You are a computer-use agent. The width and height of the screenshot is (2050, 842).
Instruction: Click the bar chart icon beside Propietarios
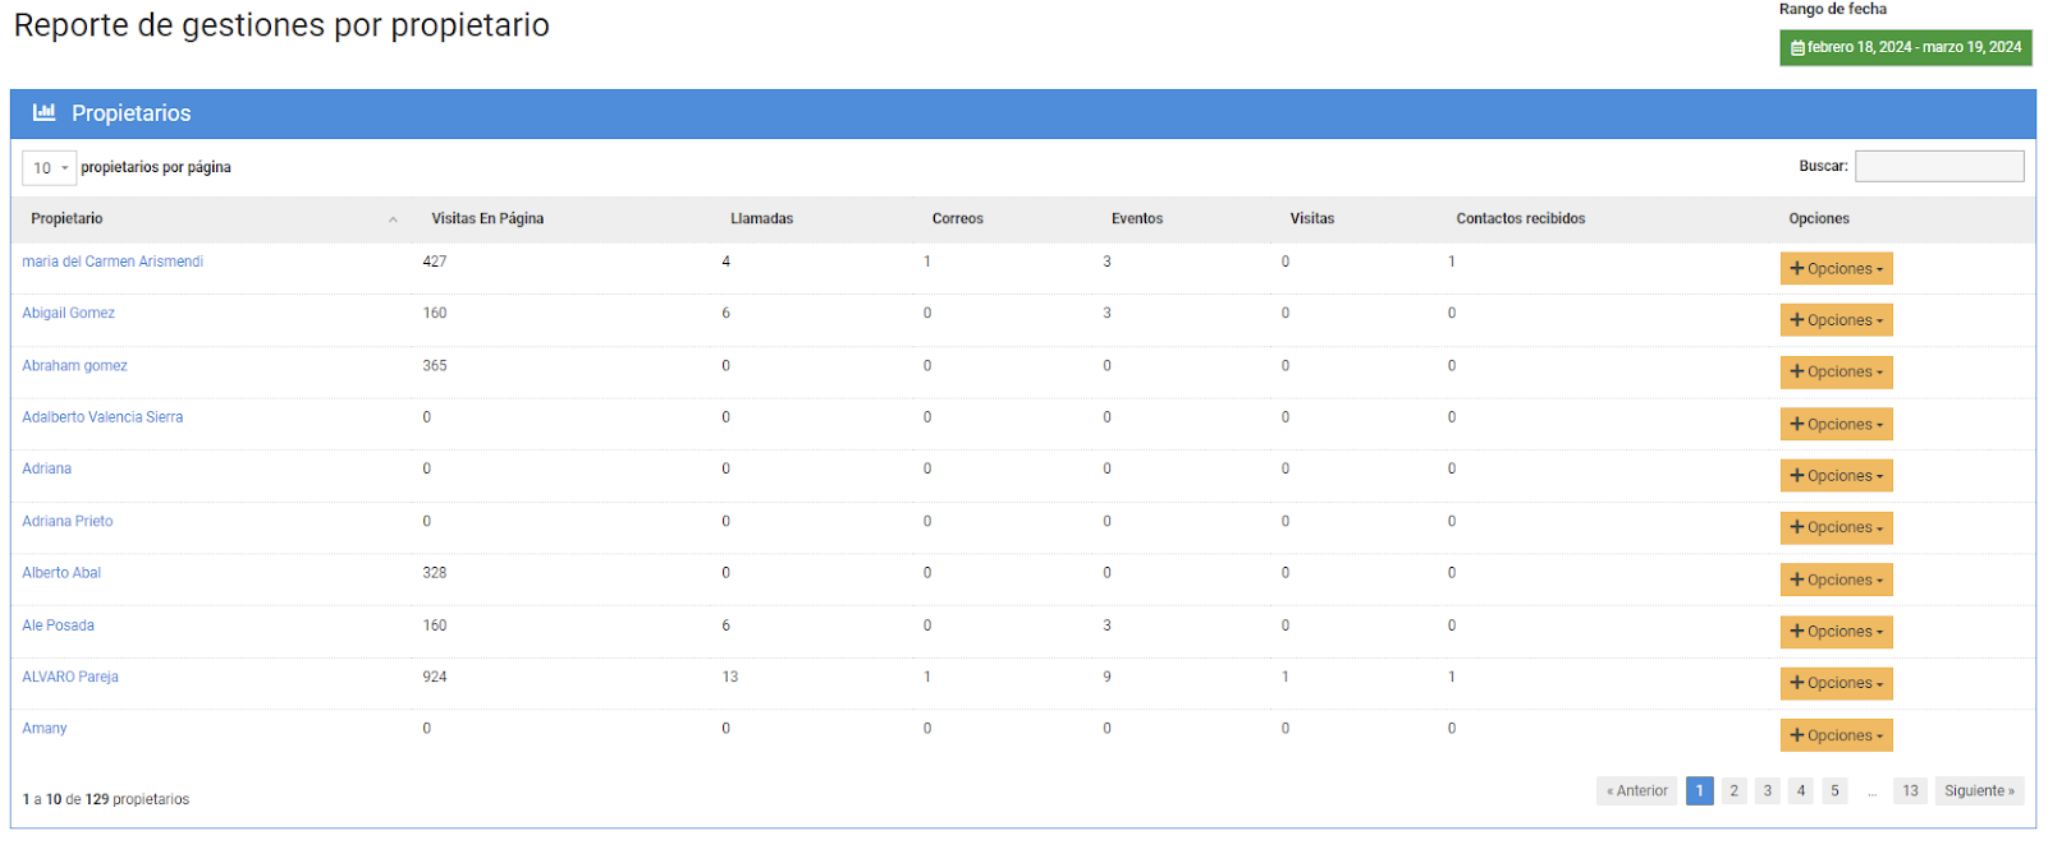[44, 112]
